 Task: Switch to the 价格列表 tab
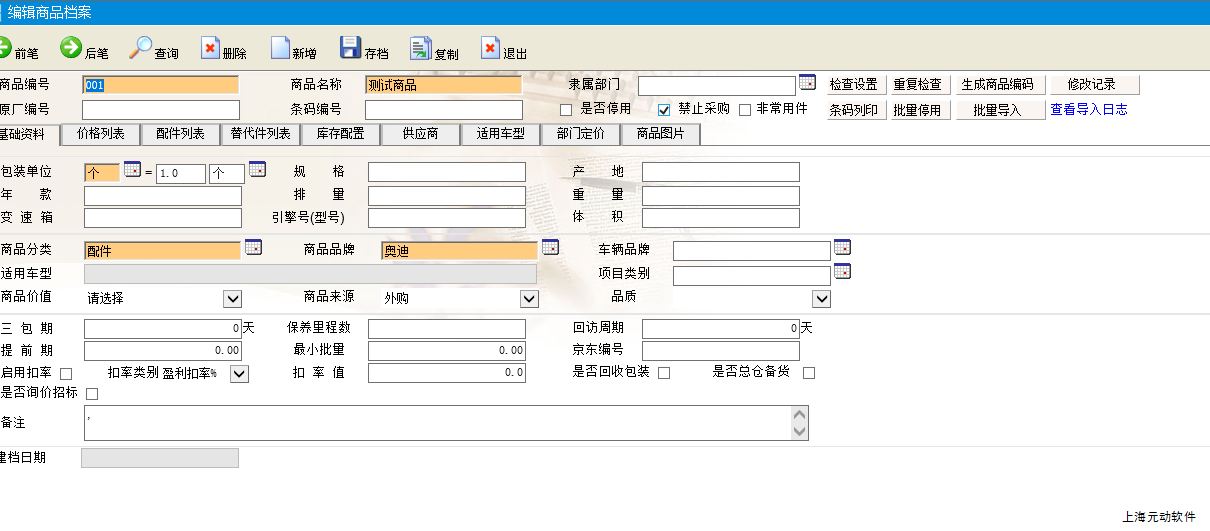pos(101,134)
